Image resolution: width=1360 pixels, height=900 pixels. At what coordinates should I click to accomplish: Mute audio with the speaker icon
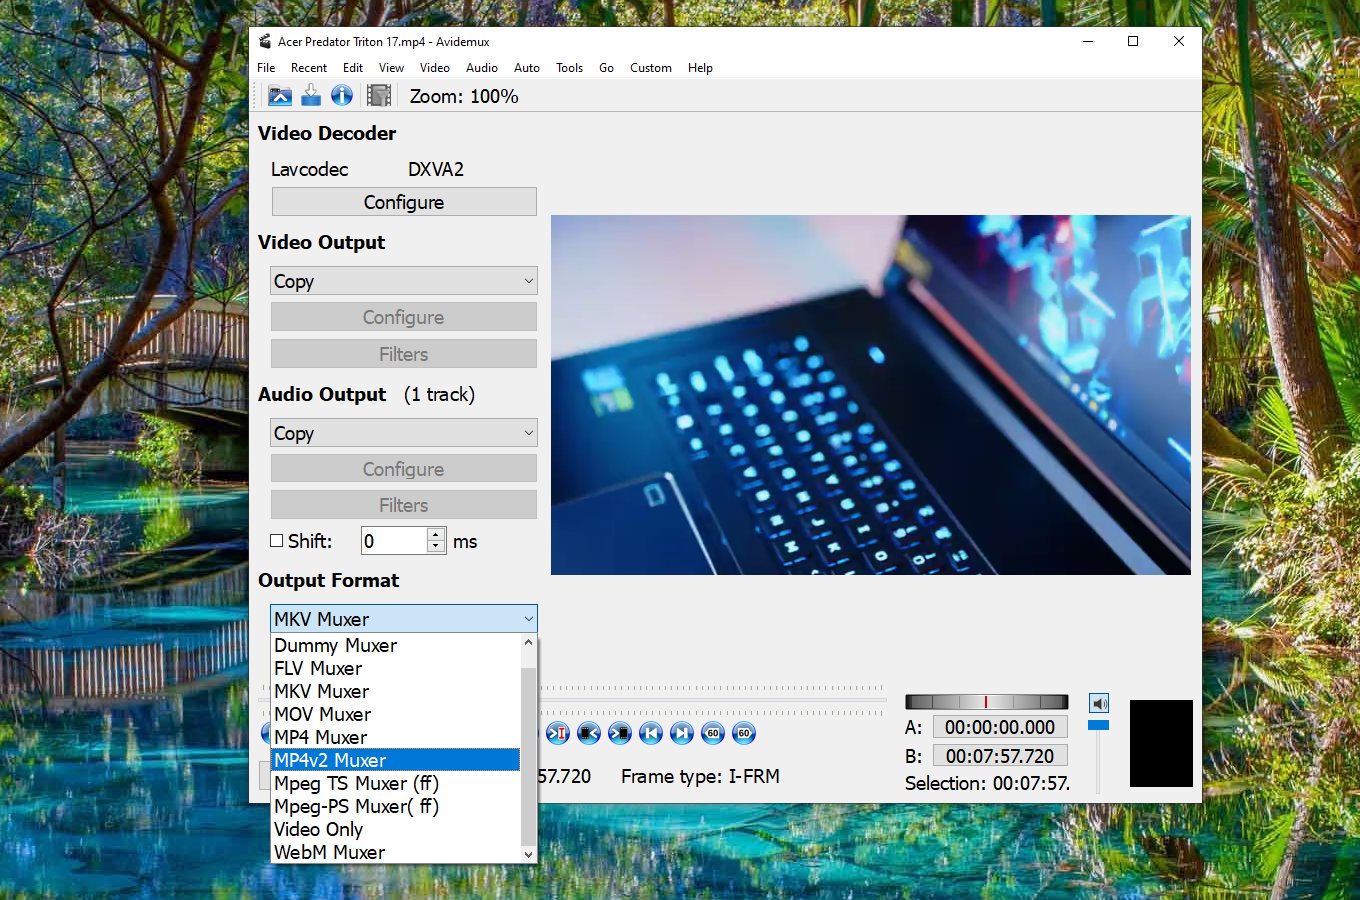(x=1099, y=703)
